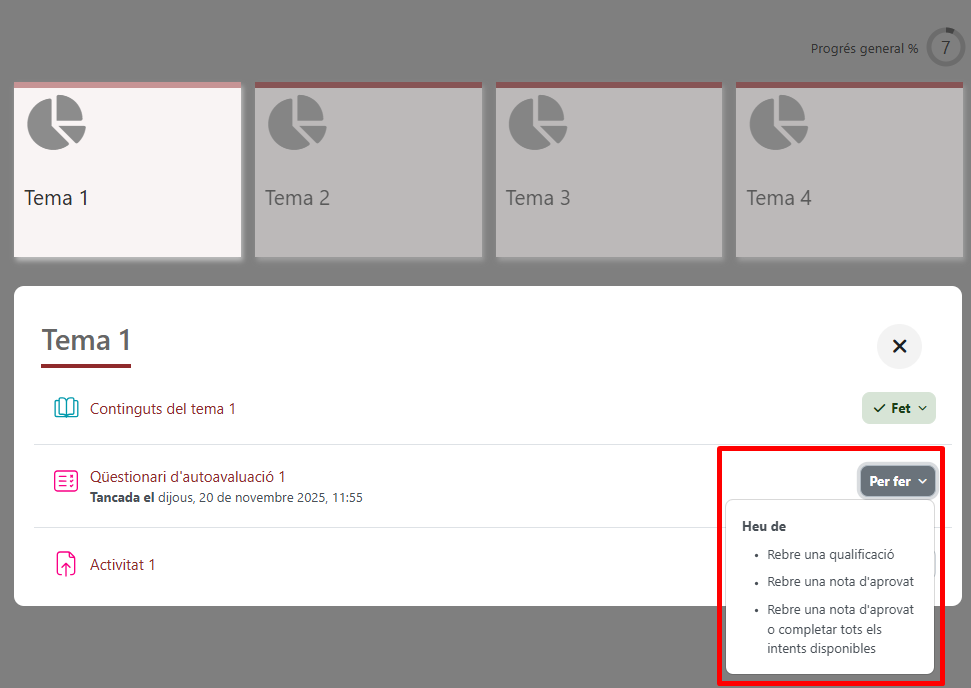Image resolution: width=971 pixels, height=688 pixels.
Task: Open the Tema 4 tile label
Action: tap(778, 198)
